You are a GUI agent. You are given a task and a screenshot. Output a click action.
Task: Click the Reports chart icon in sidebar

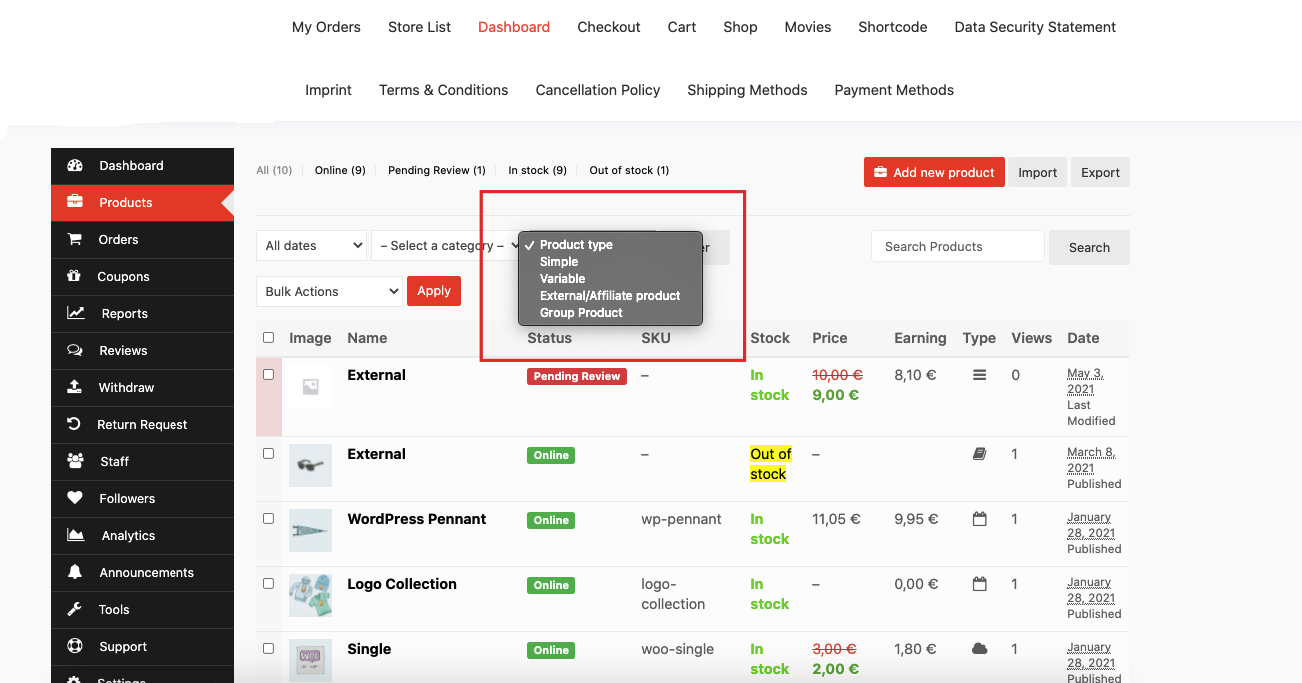76,313
